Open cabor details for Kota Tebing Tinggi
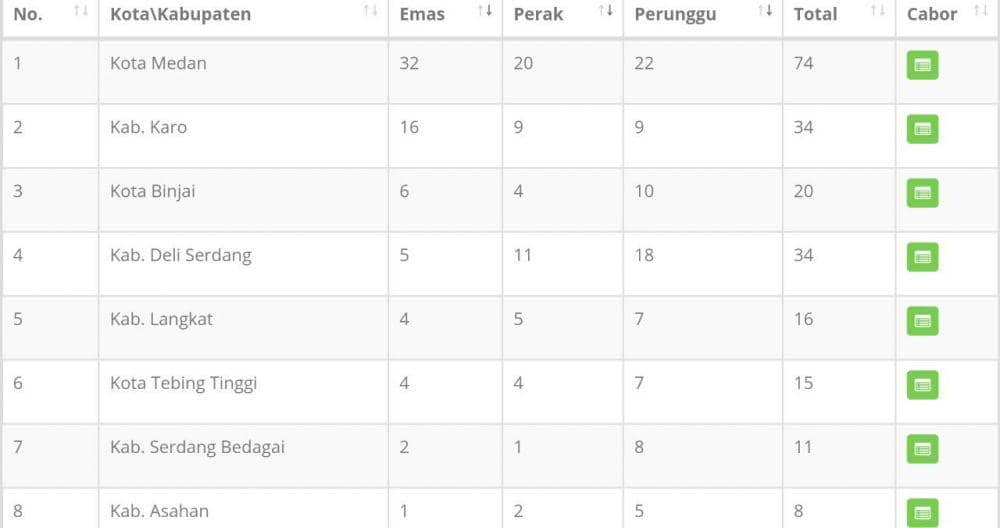Viewport: 1000px width, 528px height. click(x=922, y=385)
